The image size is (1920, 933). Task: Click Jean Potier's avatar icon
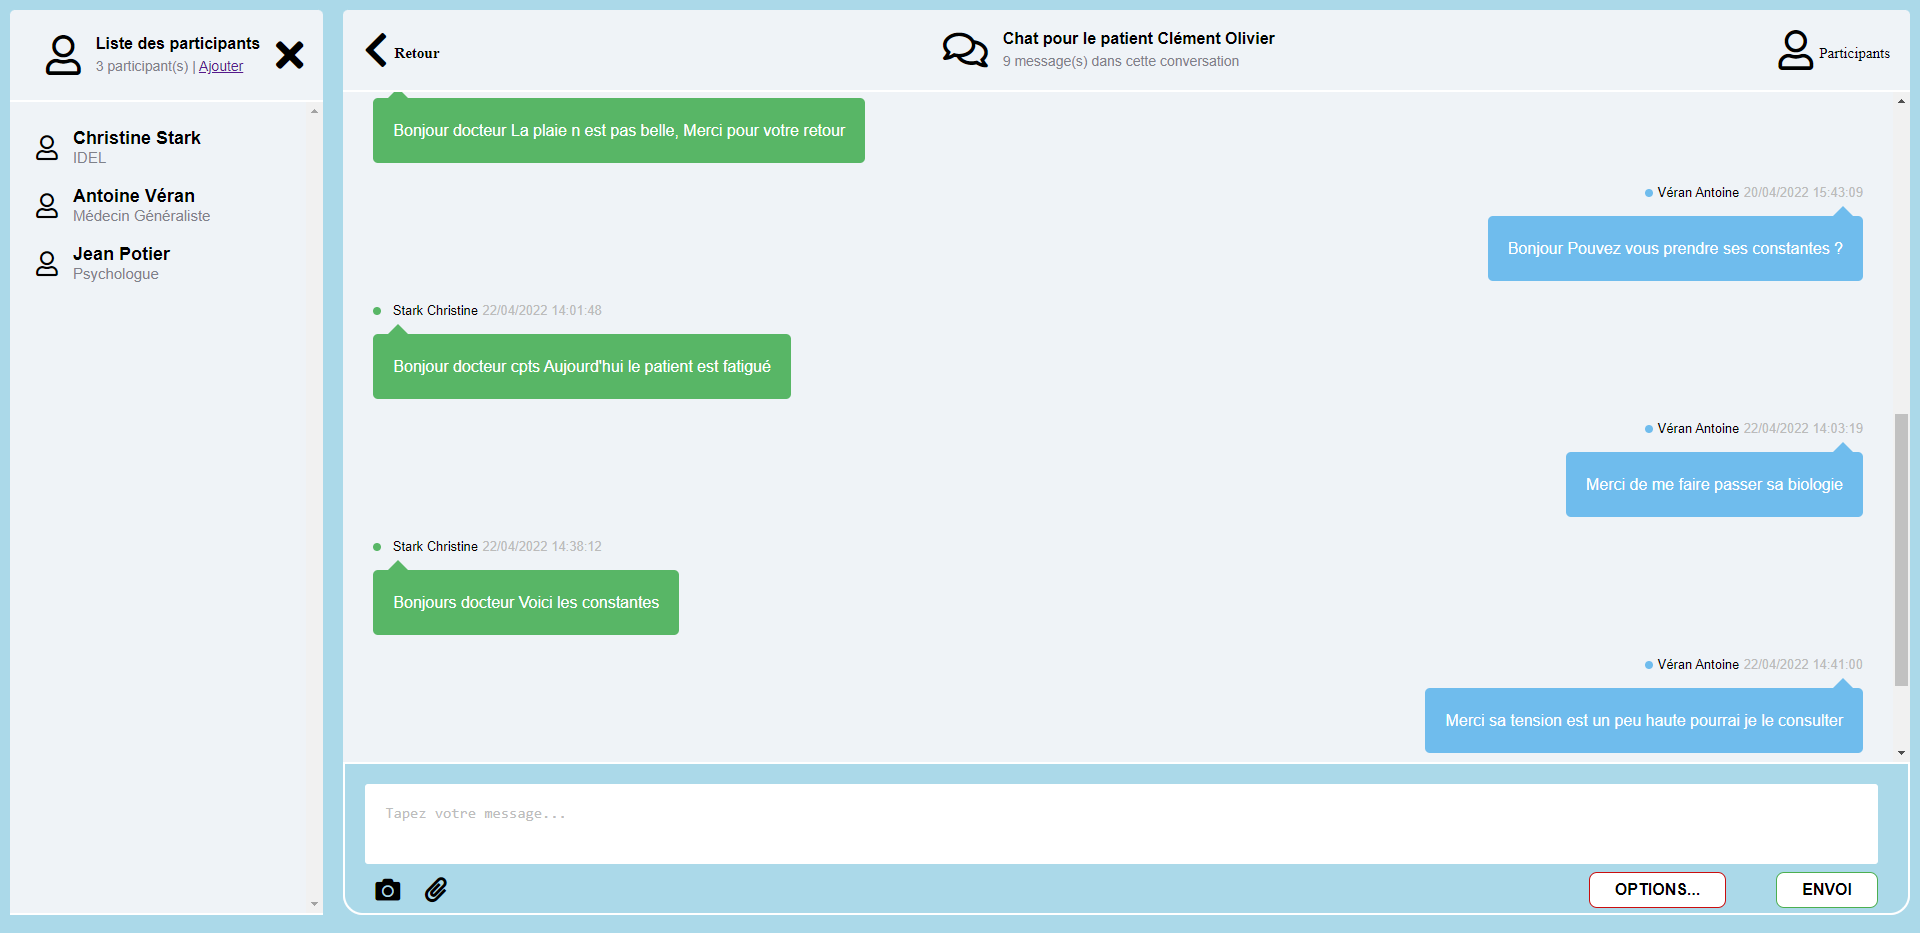(47, 264)
